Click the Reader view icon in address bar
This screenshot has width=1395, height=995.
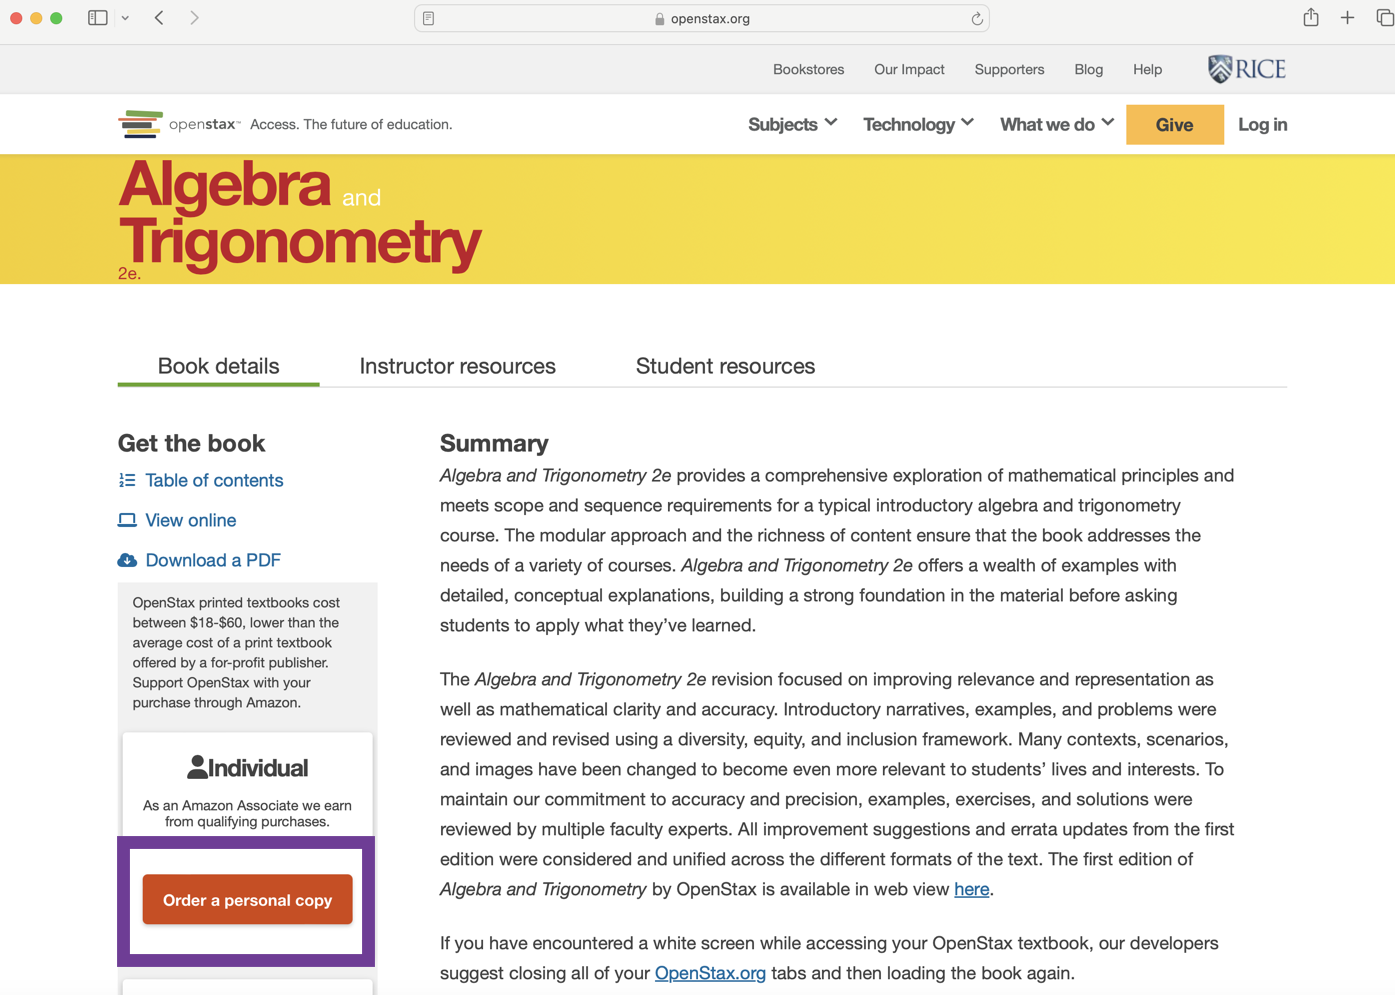coord(429,19)
